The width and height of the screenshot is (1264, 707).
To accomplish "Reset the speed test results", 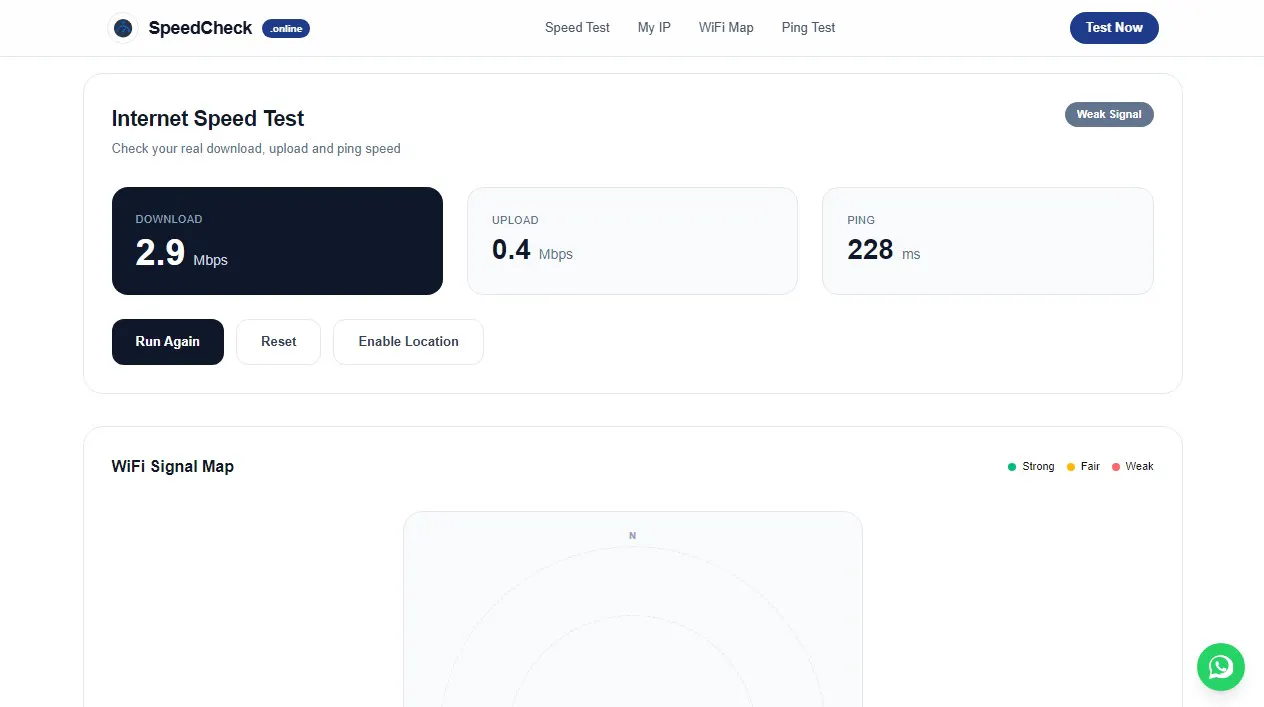I will (278, 342).
